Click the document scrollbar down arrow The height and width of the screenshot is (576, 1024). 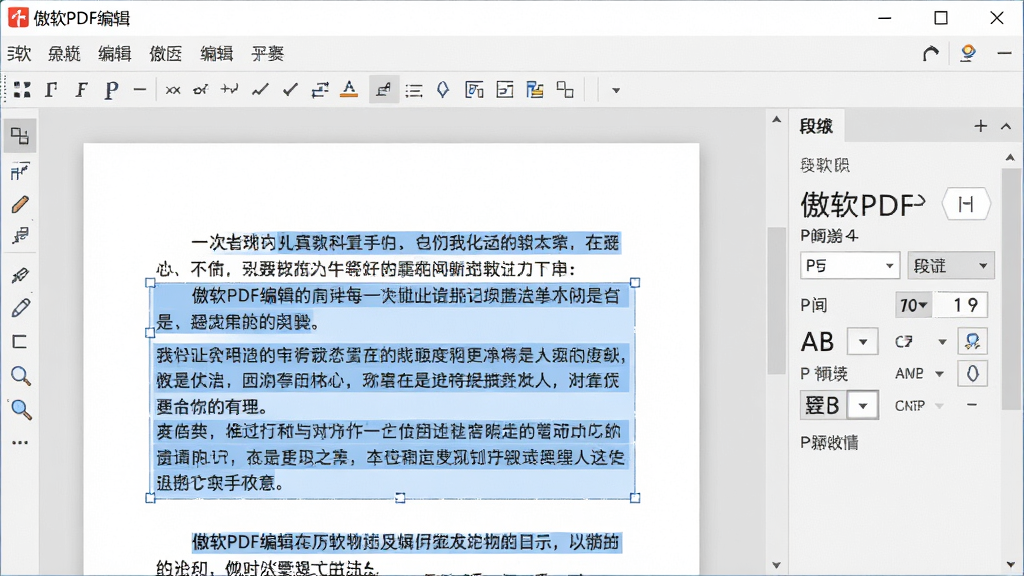point(776,565)
